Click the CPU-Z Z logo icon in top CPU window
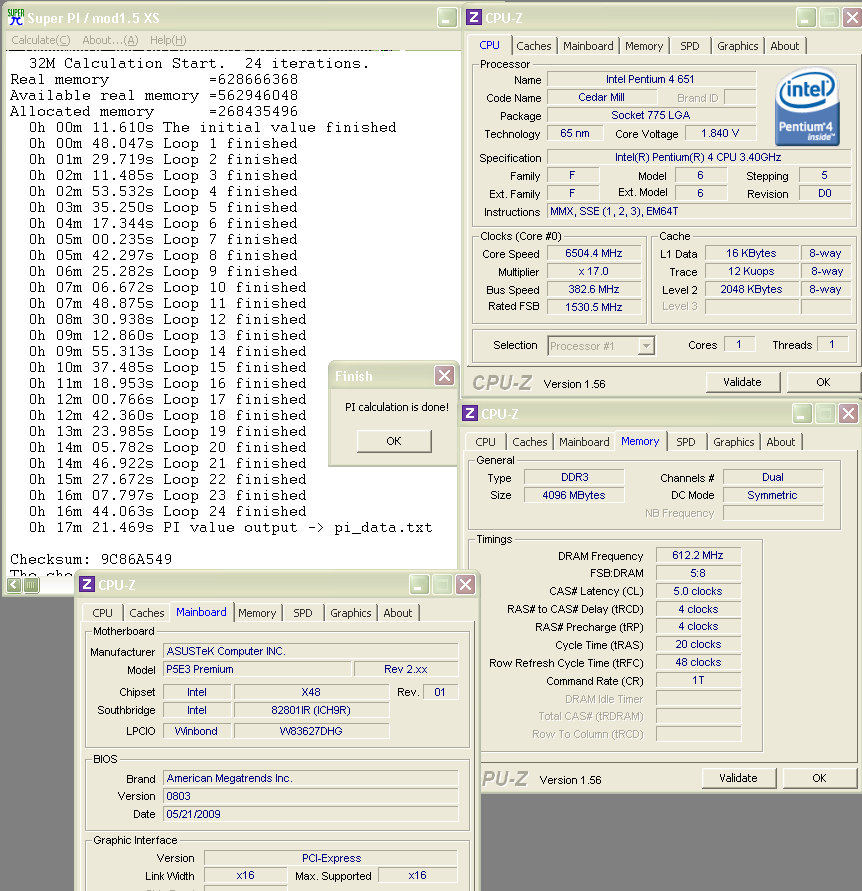 click(473, 17)
